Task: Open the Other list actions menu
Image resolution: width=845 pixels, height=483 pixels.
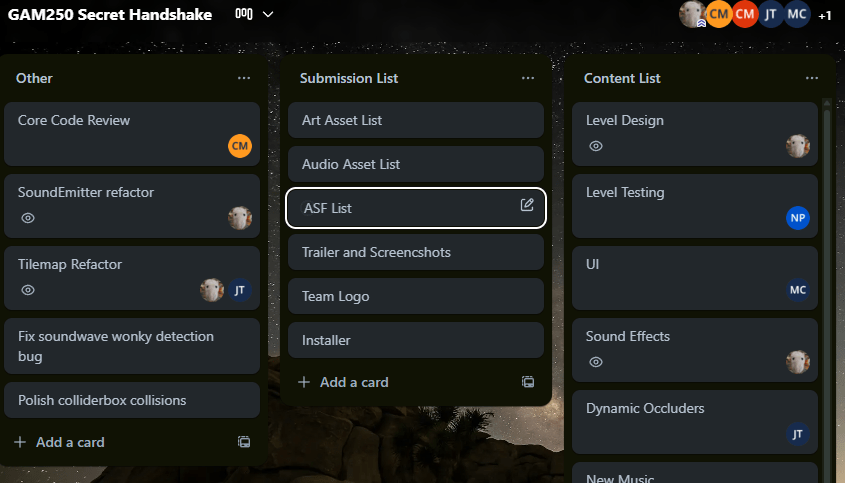Action: click(244, 78)
